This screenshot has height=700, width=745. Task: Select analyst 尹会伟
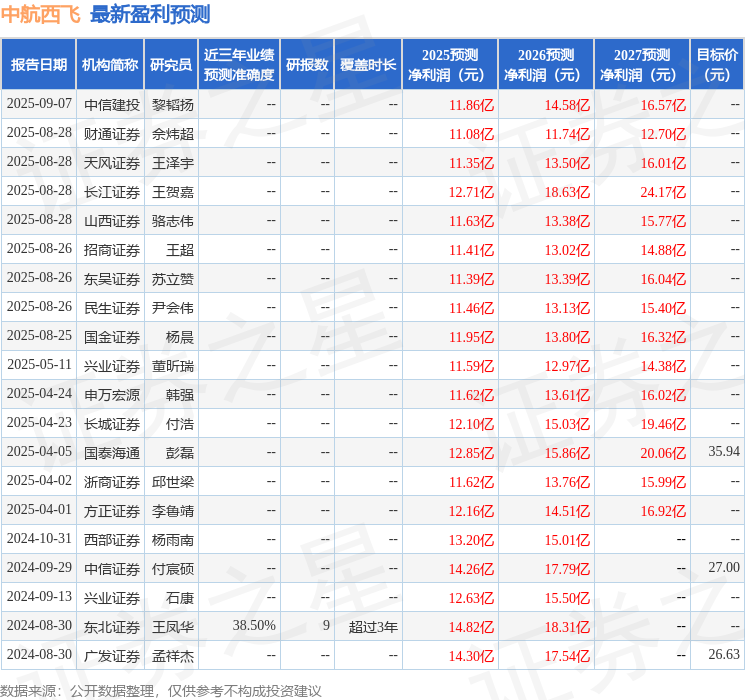point(173,308)
